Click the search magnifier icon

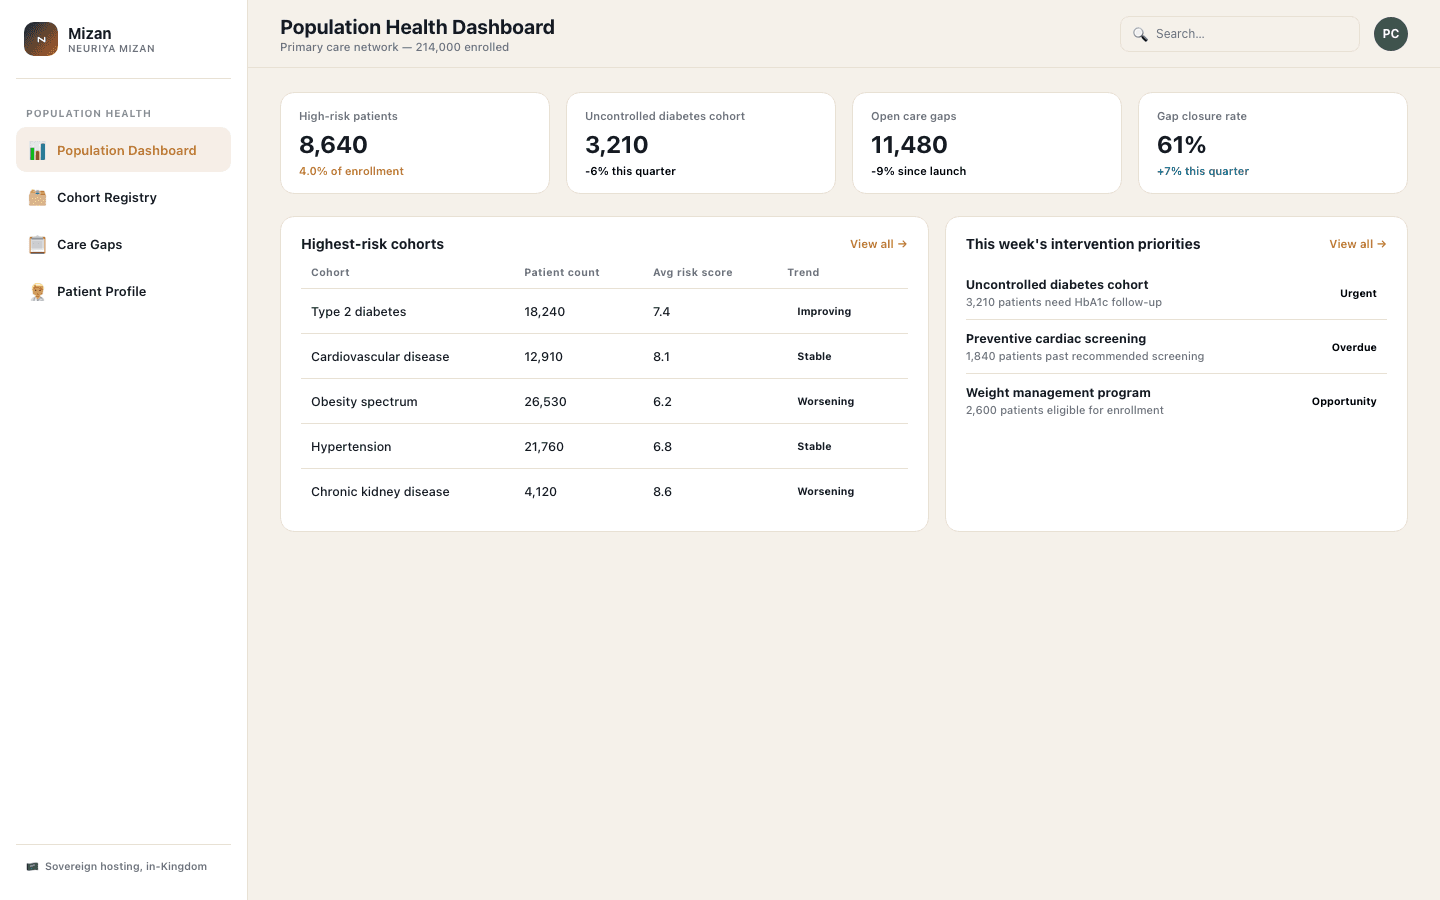[x=1140, y=34]
